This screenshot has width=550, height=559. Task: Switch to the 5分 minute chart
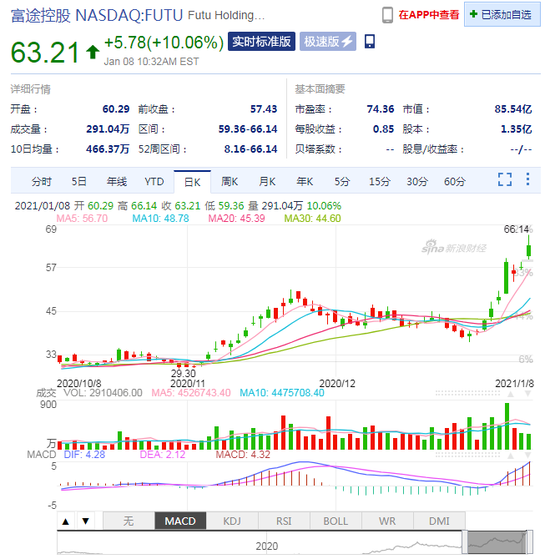click(342, 181)
